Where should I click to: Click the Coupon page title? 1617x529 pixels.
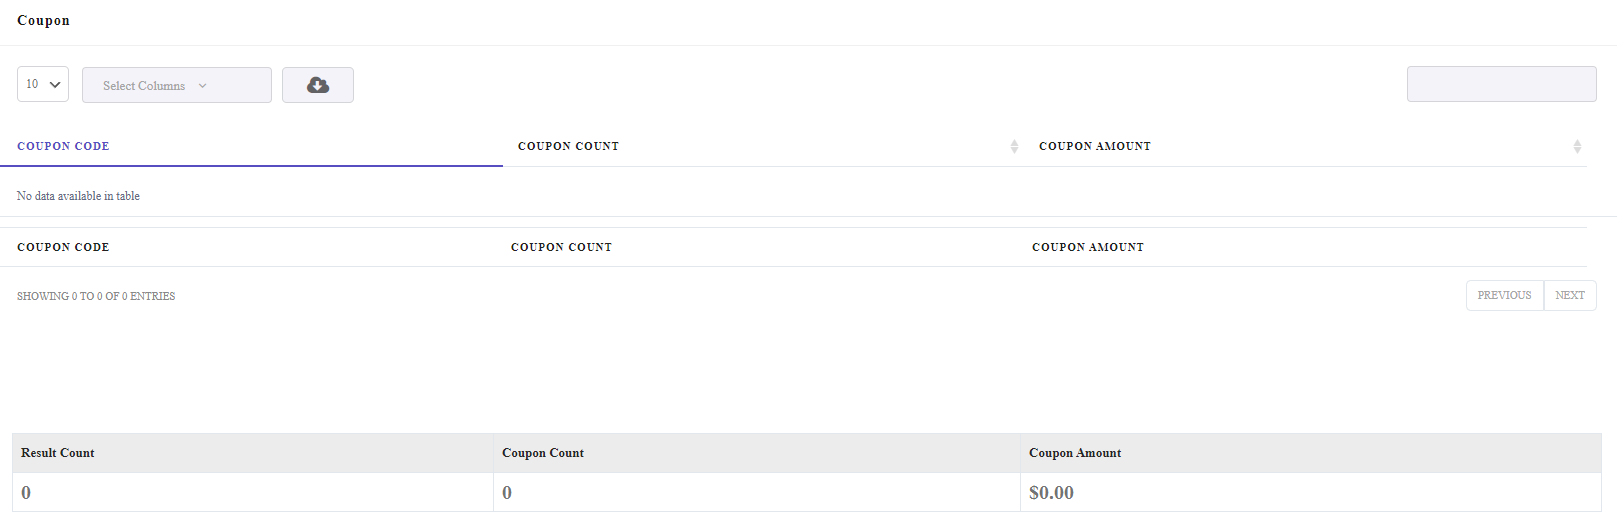pyautogui.click(x=43, y=20)
